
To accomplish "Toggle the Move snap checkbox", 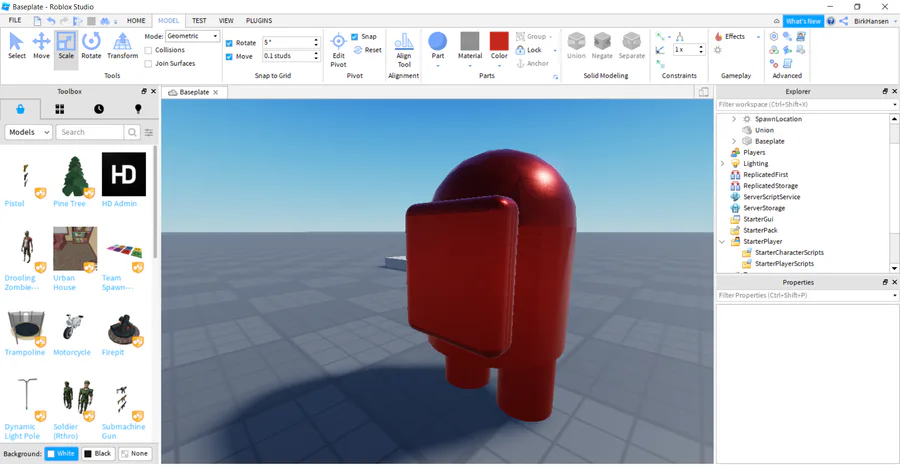I will pyautogui.click(x=229, y=57).
